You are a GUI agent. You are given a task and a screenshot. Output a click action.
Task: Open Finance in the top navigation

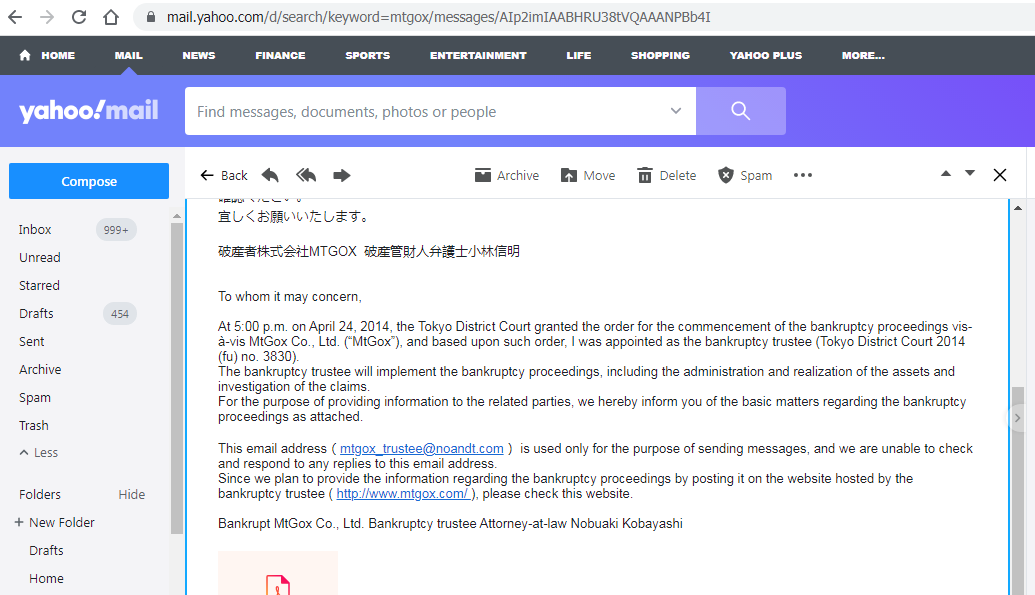280,55
